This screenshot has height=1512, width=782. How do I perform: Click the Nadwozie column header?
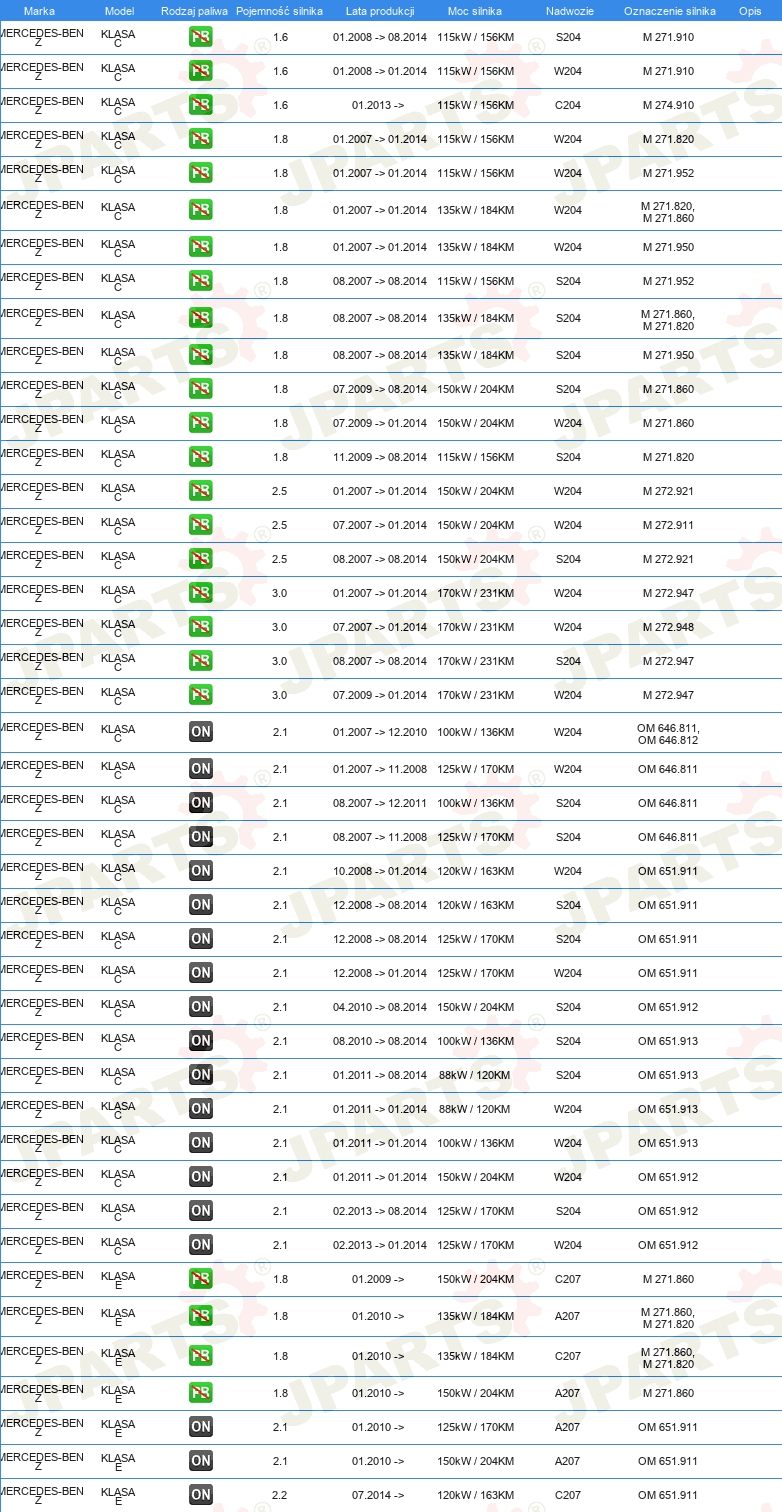(x=569, y=11)
